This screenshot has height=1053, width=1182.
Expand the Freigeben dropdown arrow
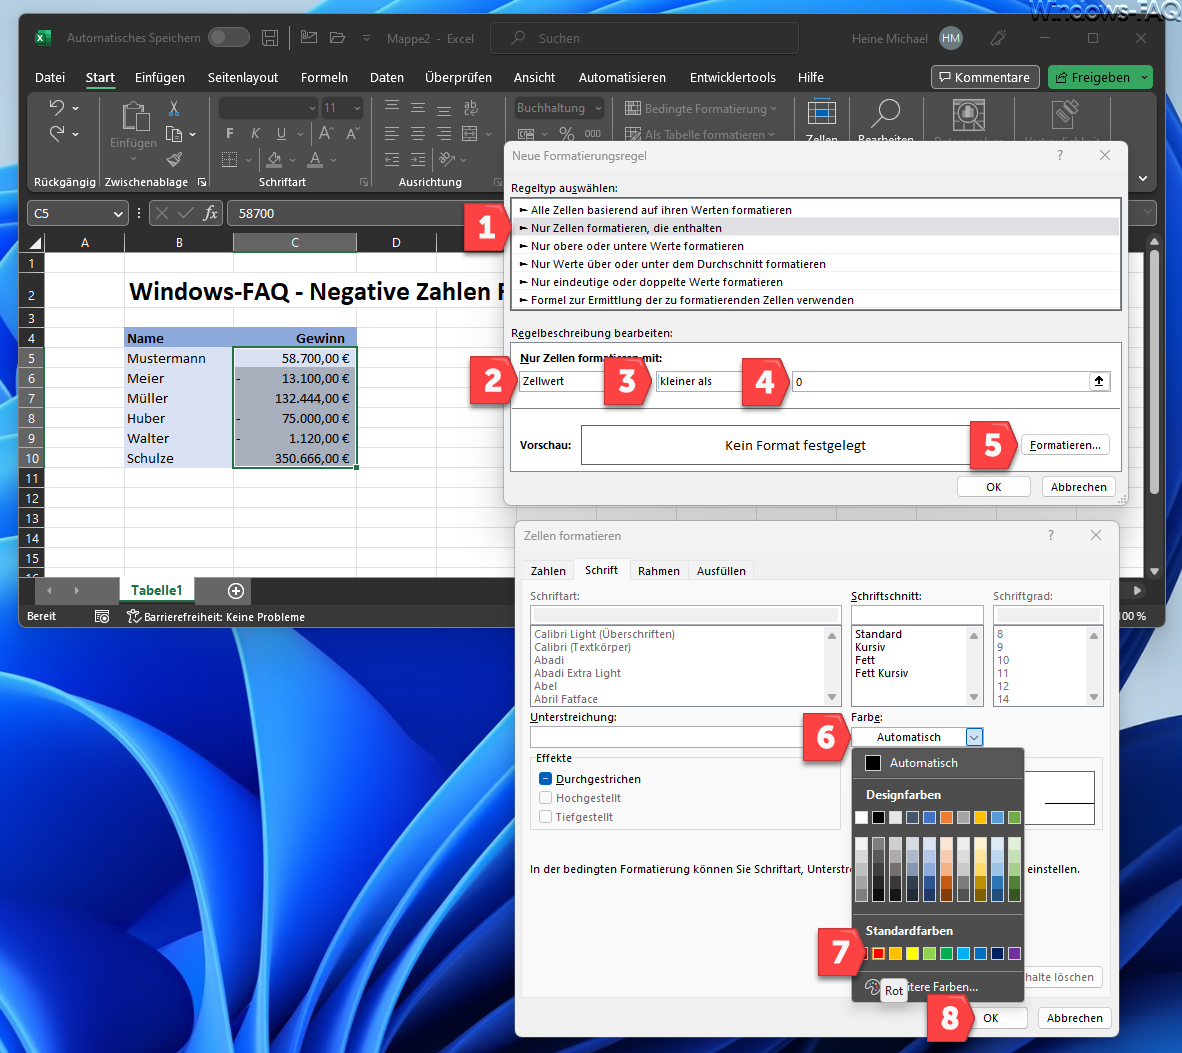[x=1144, y=77]
